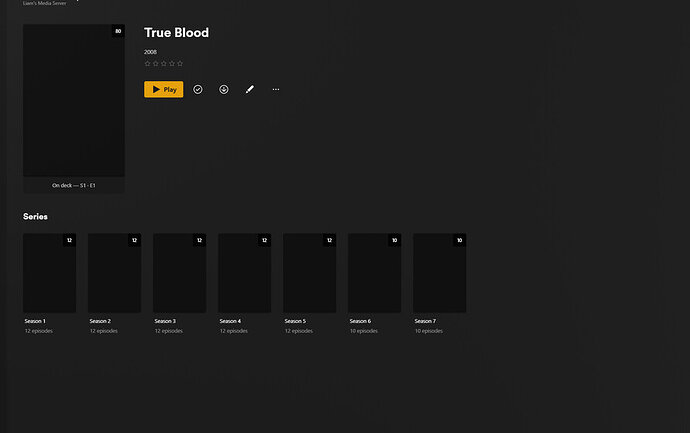Open the Season 7 poster
690x433 pixels.
[440, 273]
